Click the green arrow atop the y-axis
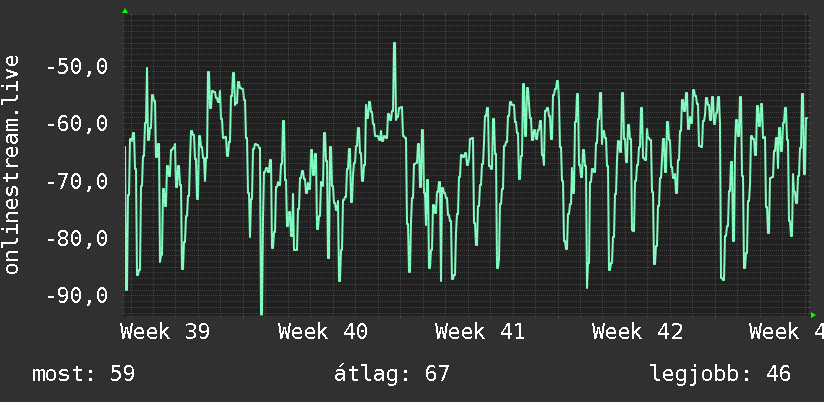Screen dimensions: 824x402 (125, 11)
